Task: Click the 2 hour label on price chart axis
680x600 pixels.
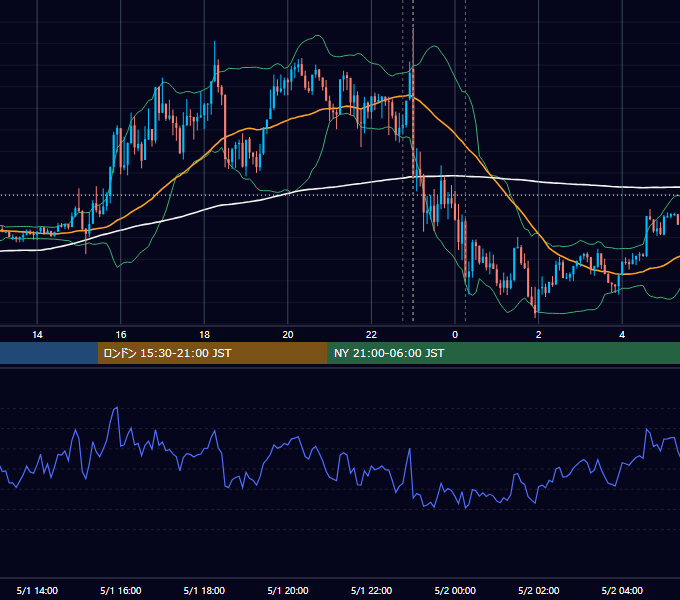Action: [539, 335]
